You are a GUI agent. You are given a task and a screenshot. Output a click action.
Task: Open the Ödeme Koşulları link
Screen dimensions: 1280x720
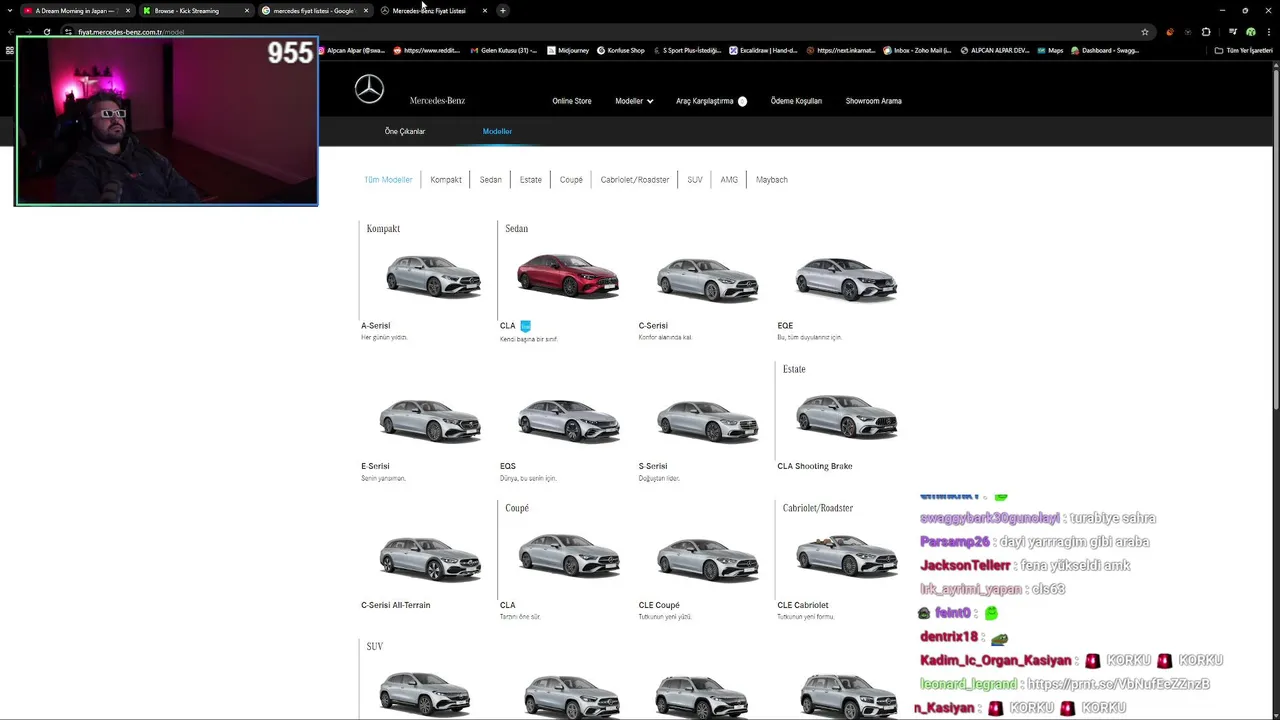coord(796,101)
